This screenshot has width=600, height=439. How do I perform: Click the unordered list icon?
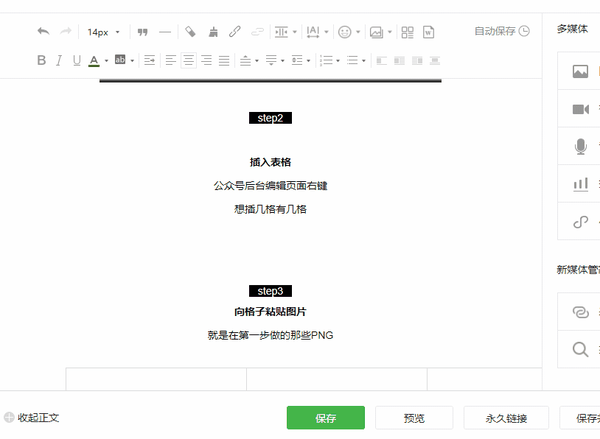tap(352, 60)
